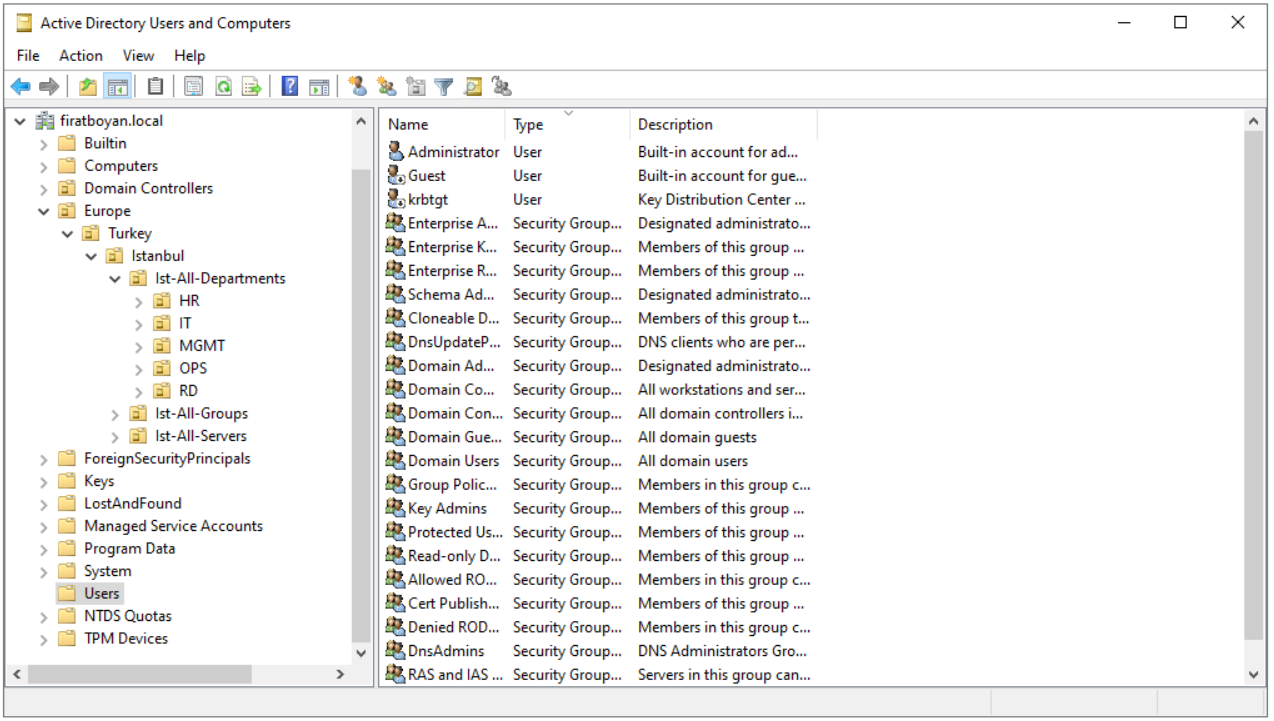Select the OPS OU in tree

(193, 368)
